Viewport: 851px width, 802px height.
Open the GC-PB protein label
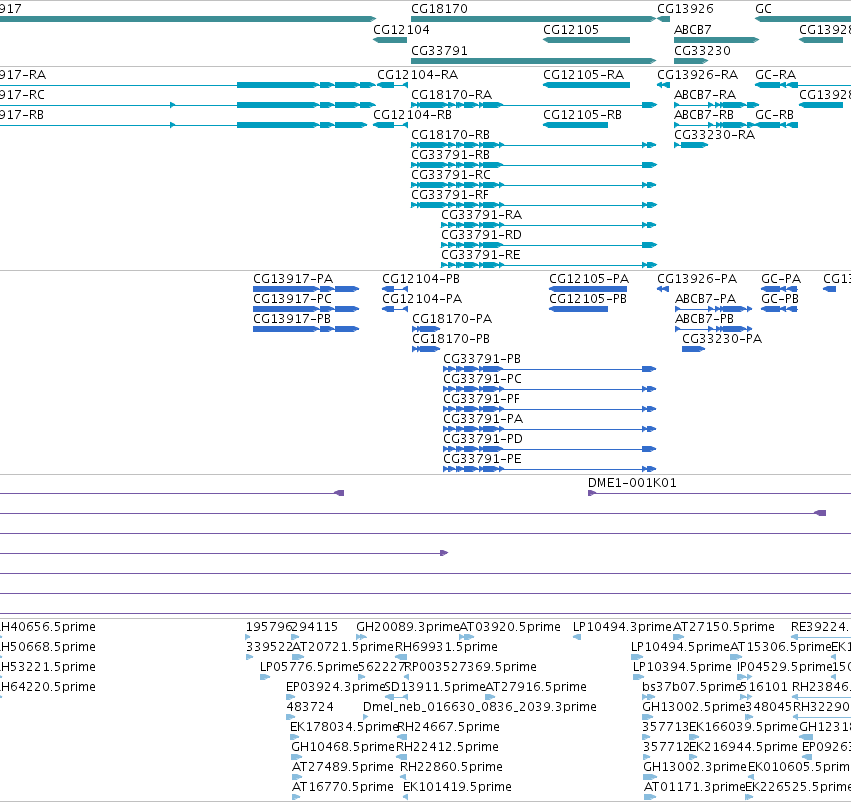point(780,298)
